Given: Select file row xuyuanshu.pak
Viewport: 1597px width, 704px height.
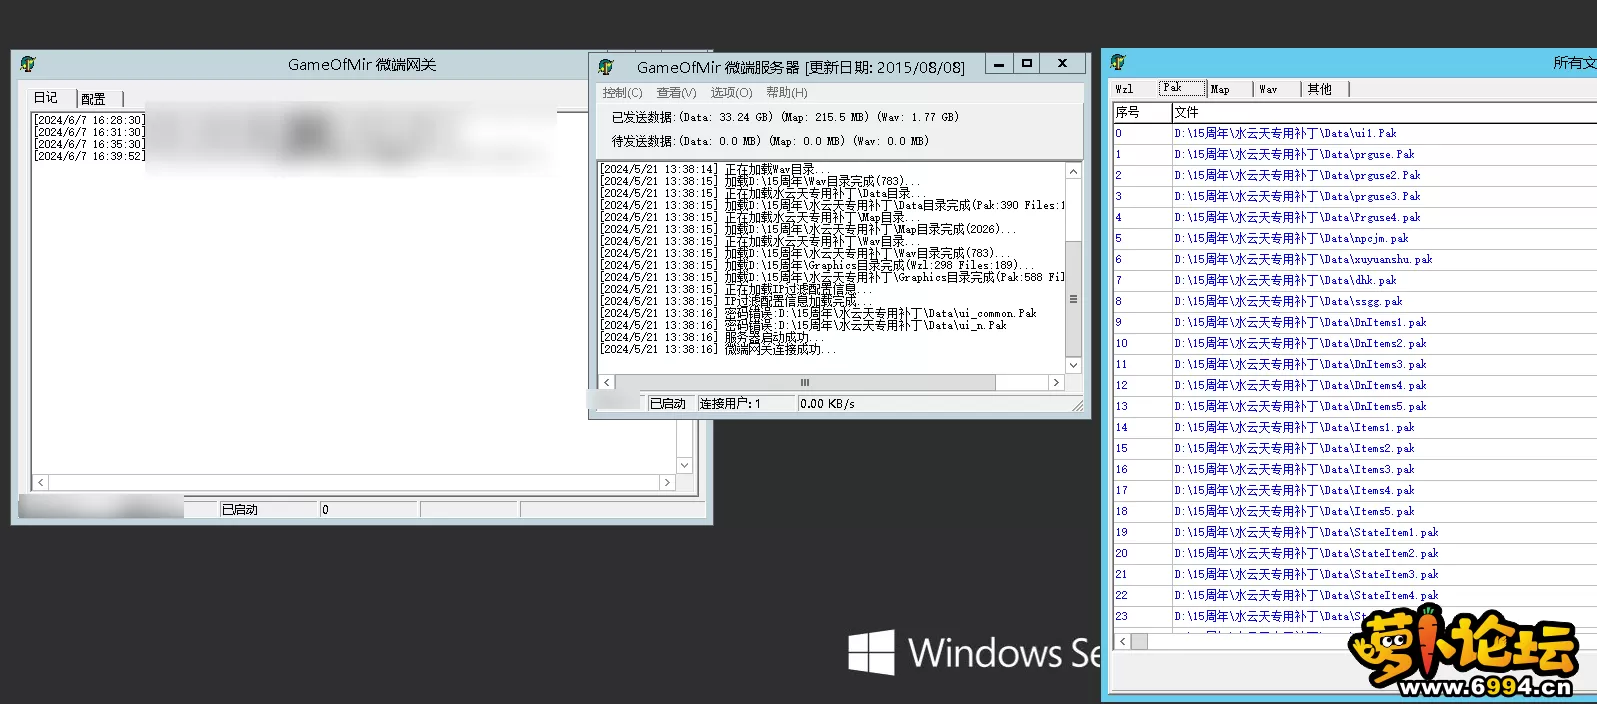Looking at the screenshot, I should point(1355,259).
